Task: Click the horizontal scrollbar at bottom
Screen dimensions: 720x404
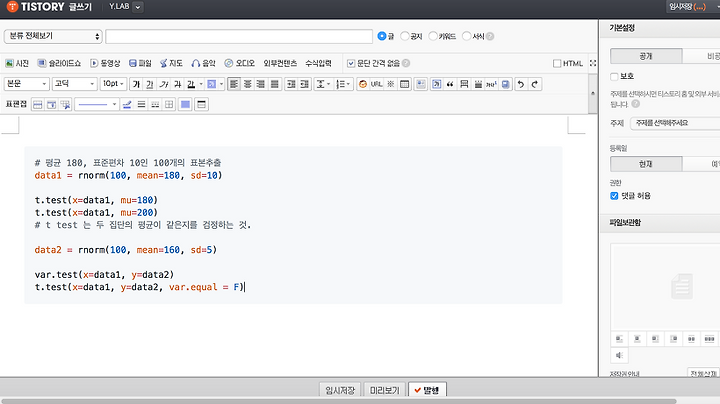Action: pos(340,401)
